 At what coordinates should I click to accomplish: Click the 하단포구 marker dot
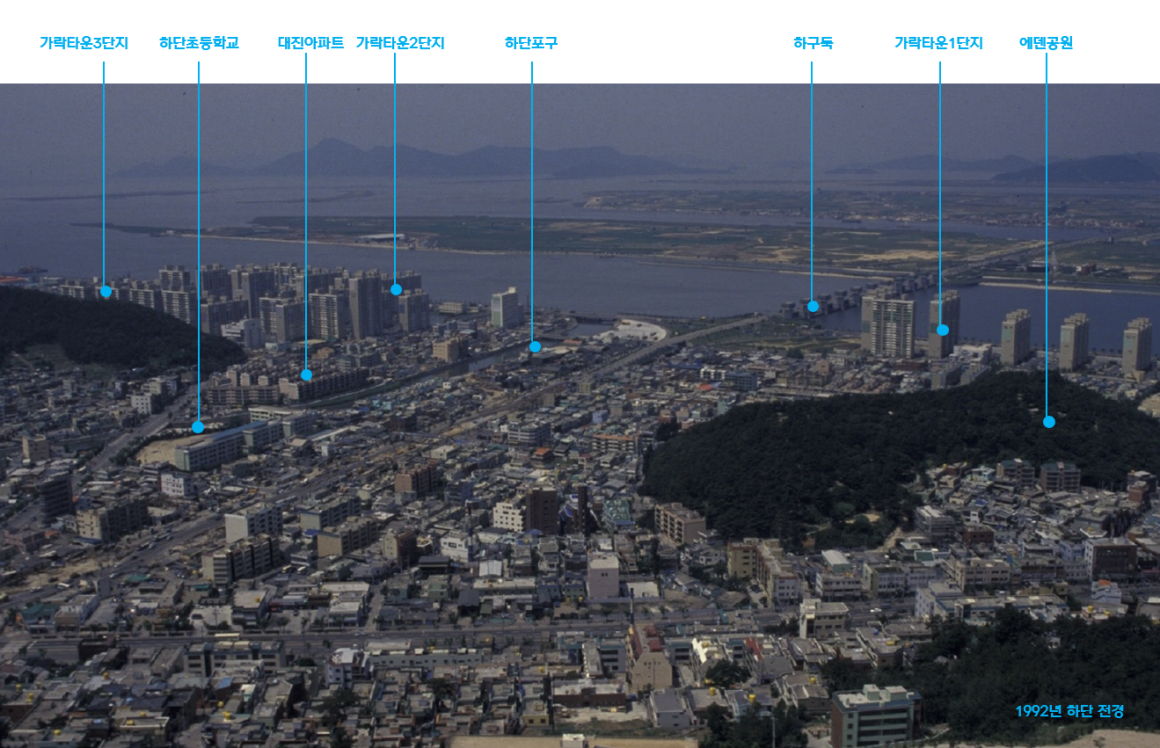pos(534,347)
